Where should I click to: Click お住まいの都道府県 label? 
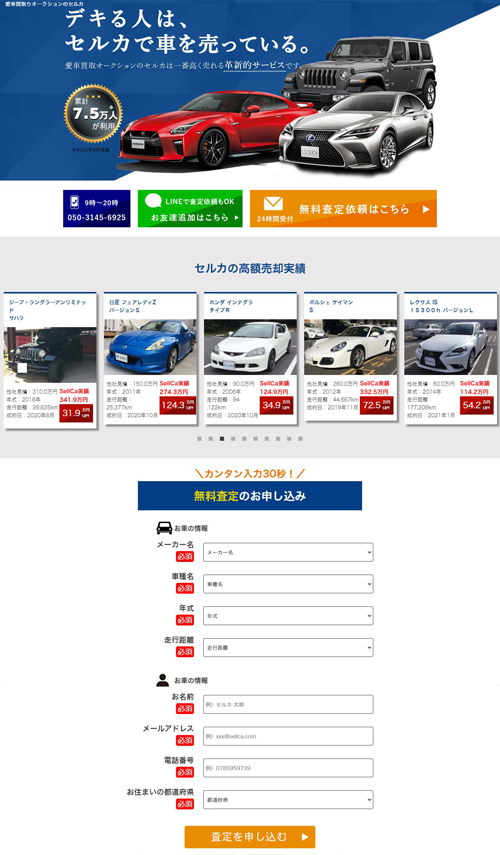pyautogui.click(x=160, y=792)
